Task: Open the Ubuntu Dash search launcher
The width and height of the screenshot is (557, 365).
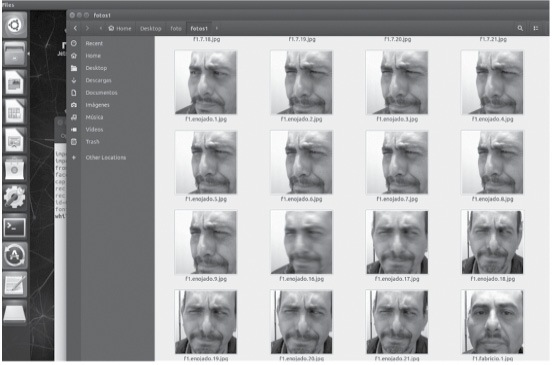Action: (15, 25)
